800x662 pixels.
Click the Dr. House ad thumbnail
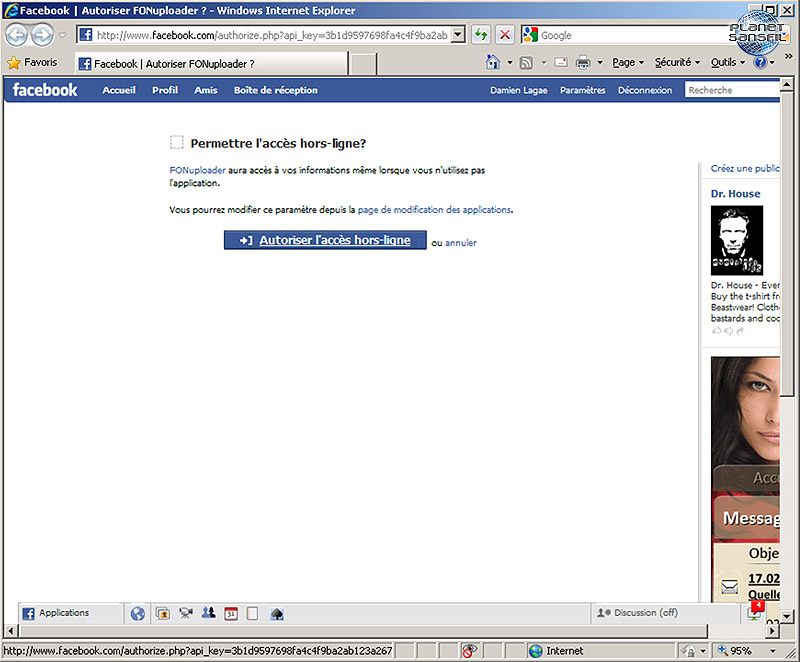tap(737, 240)
